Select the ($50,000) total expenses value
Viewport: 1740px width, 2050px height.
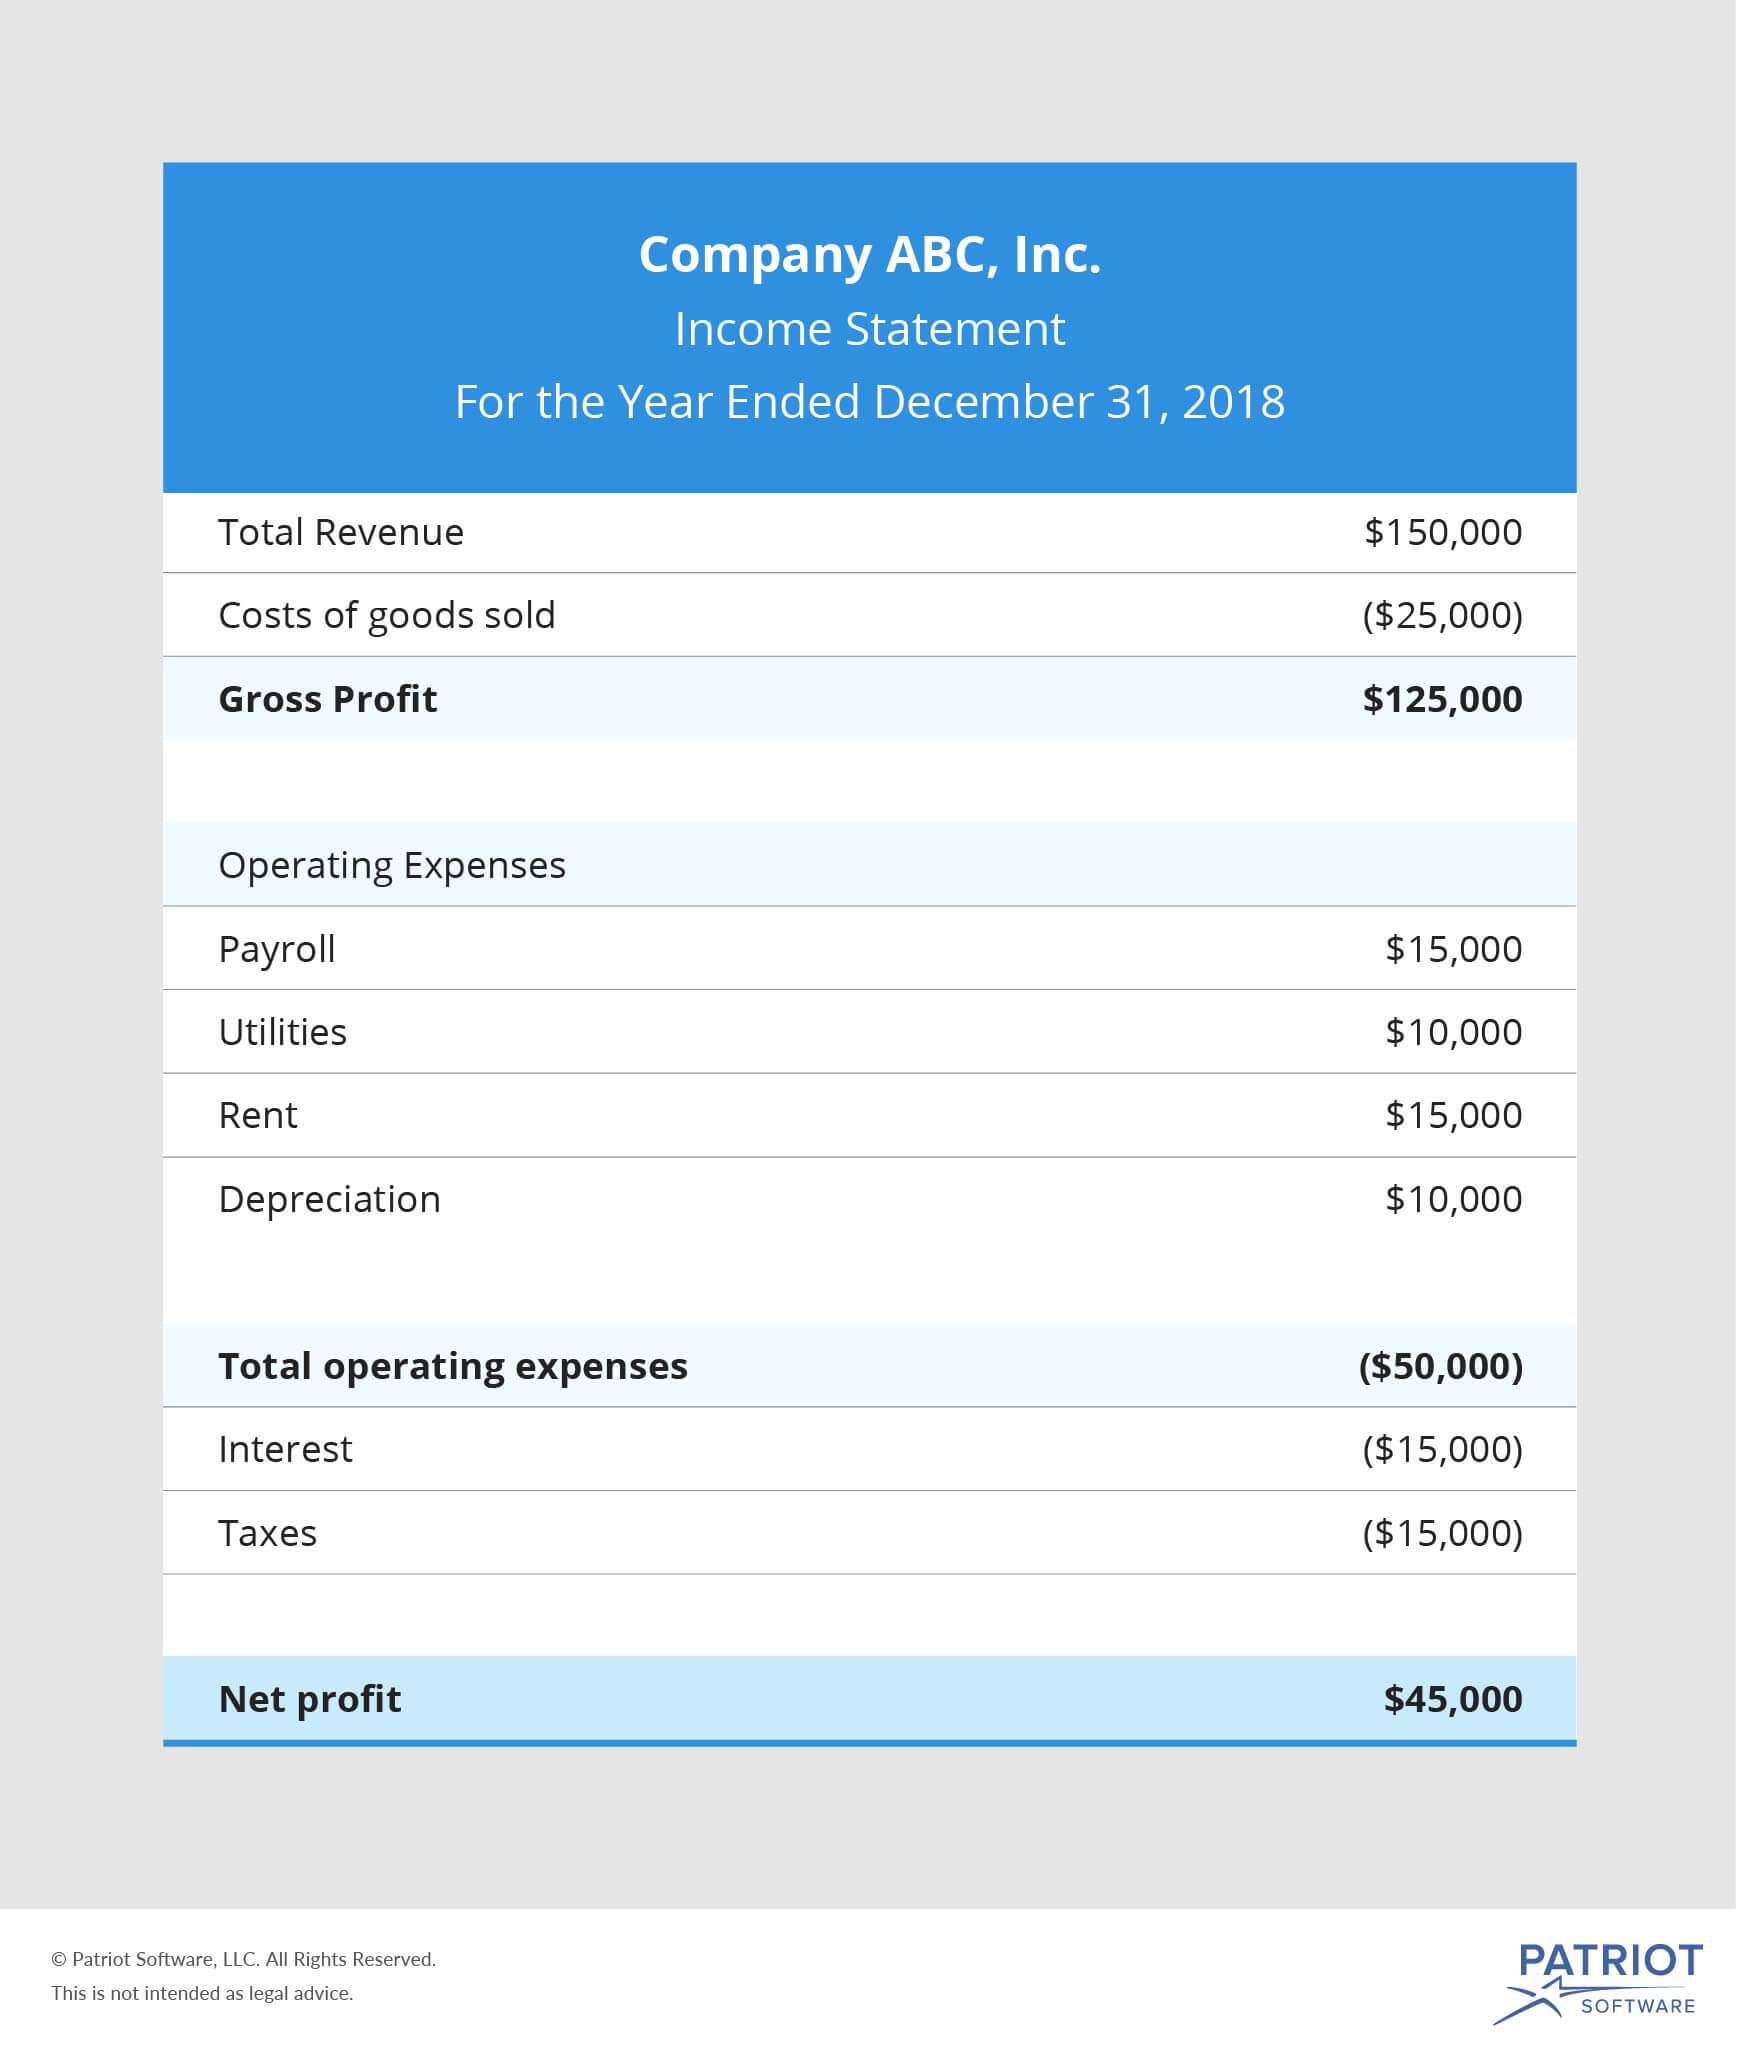pos(1440,1366)
